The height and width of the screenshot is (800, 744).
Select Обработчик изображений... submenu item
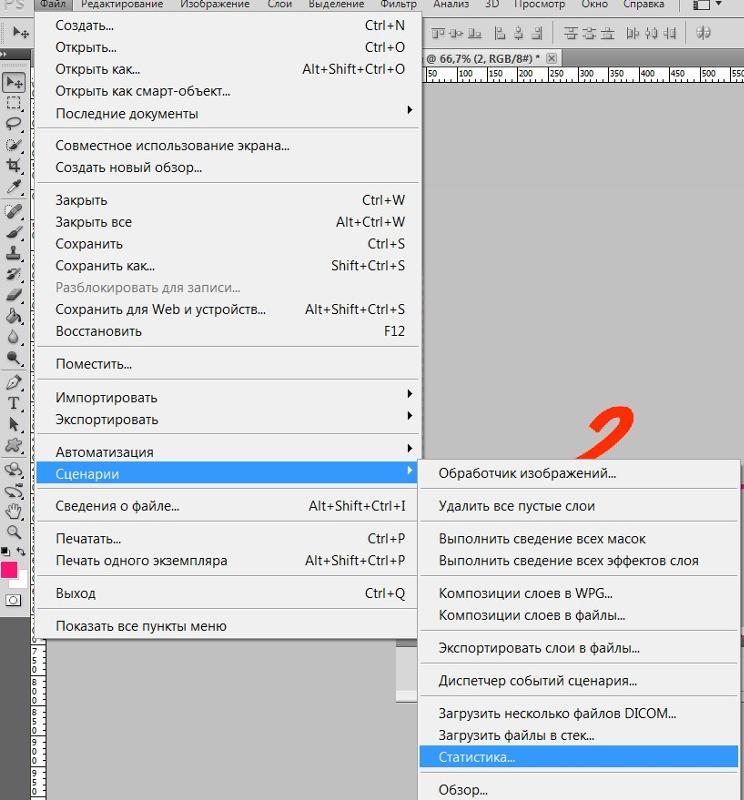click(579, 473)
